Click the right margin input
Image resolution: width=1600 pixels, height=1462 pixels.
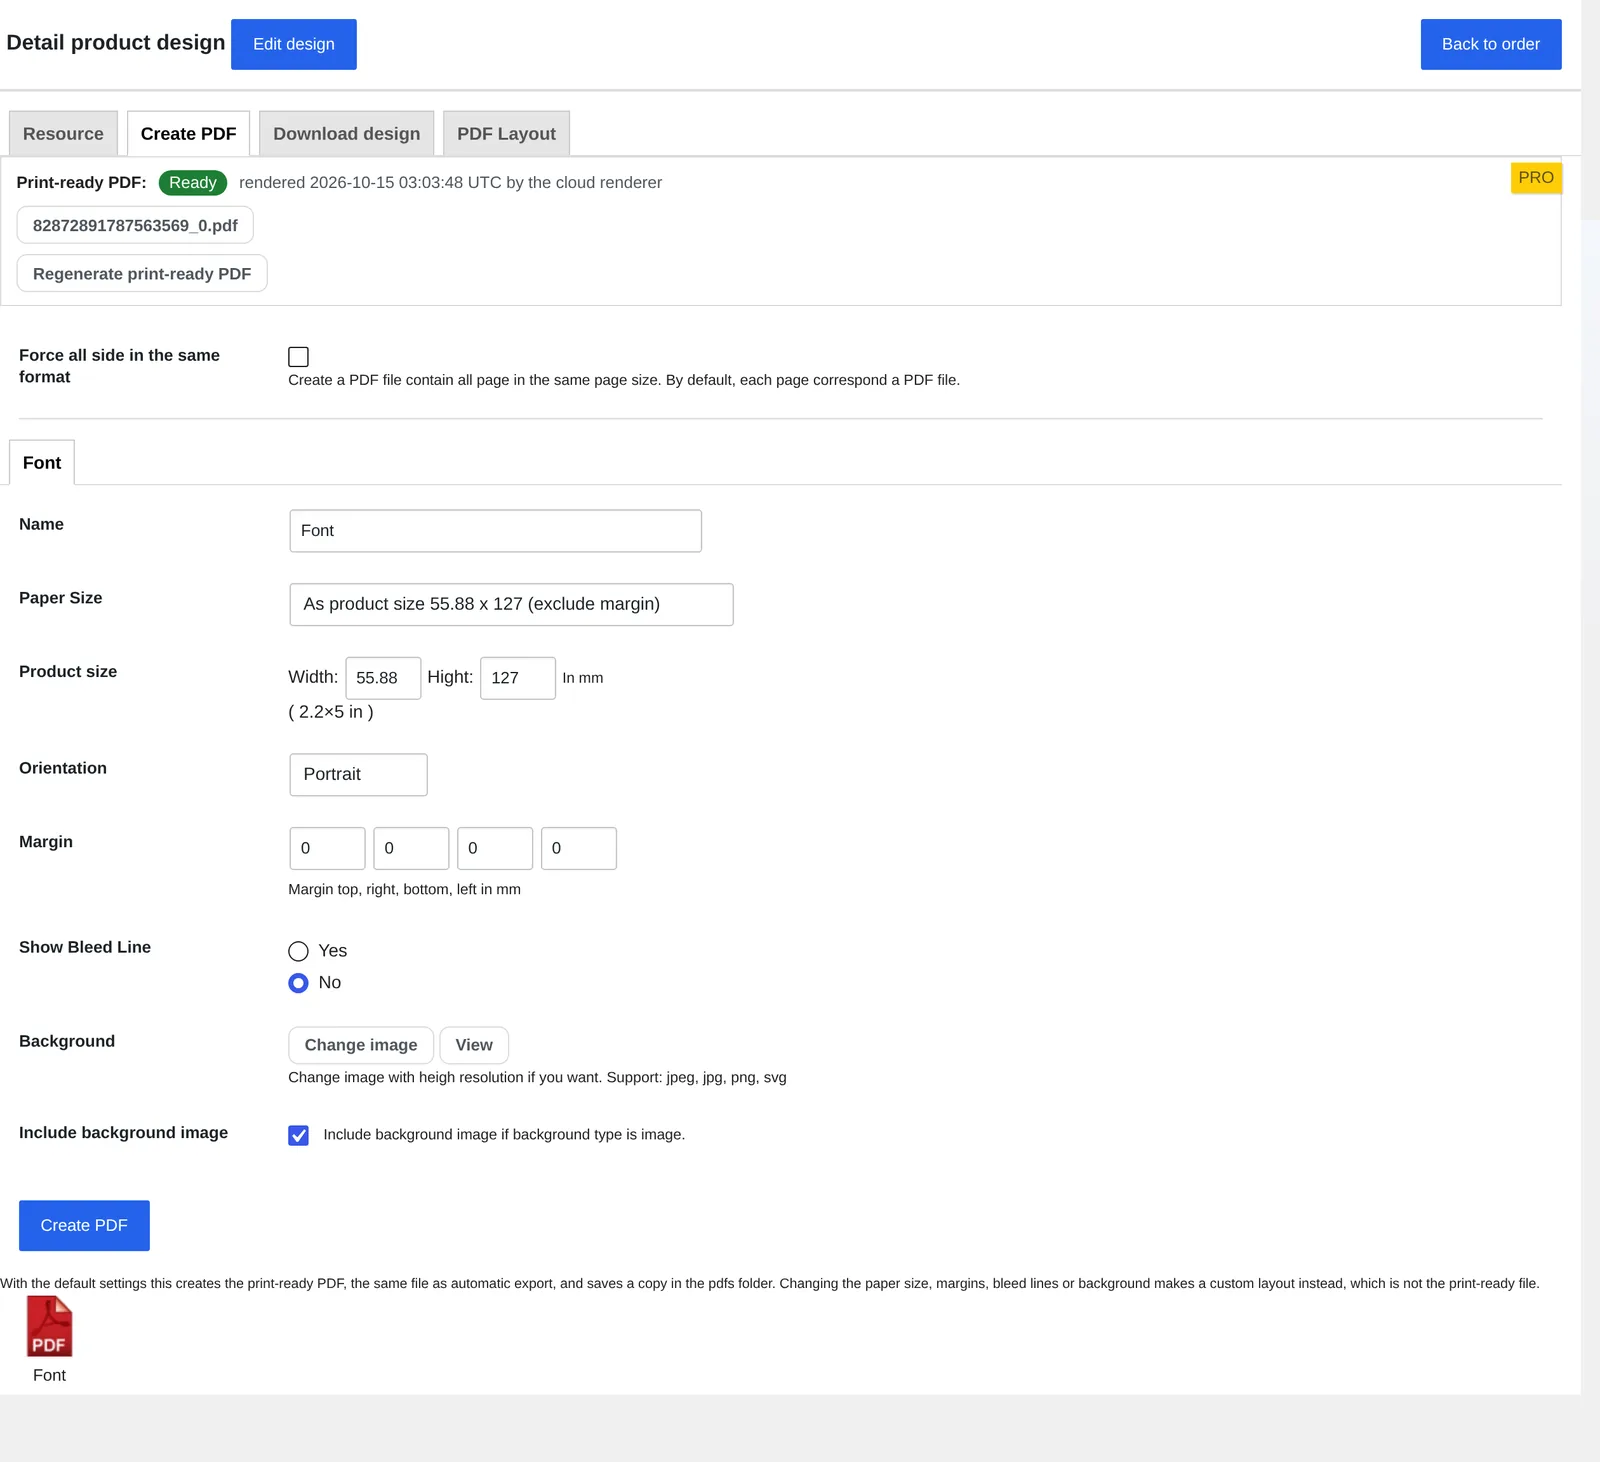[x=411, y=848]
